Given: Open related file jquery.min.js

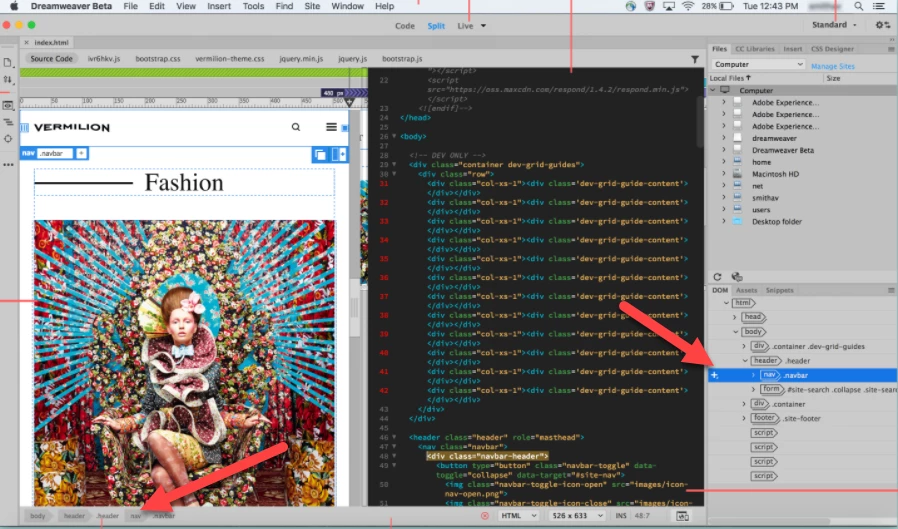Looking at the screenshot, I should (301, 59).
